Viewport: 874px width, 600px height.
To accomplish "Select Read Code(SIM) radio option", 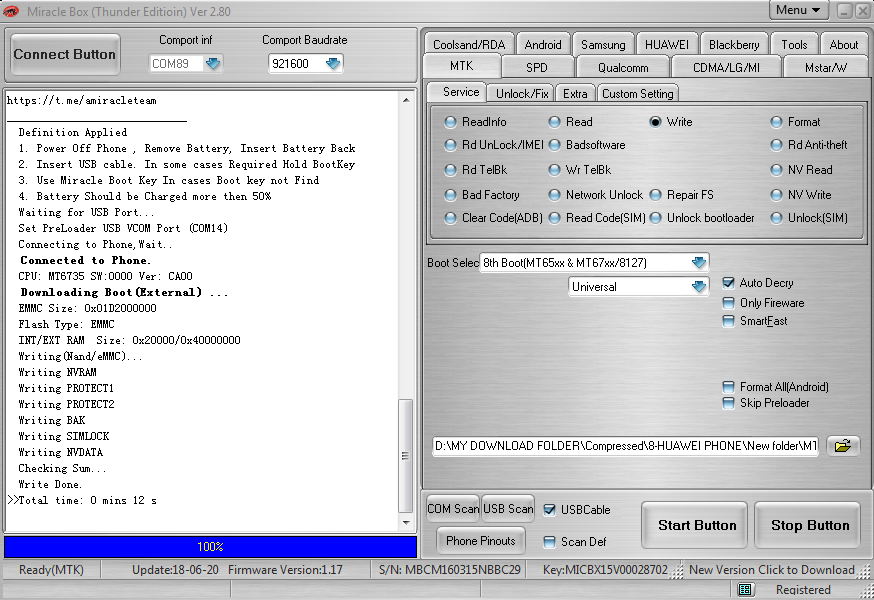I will click(x=554, y=218).
